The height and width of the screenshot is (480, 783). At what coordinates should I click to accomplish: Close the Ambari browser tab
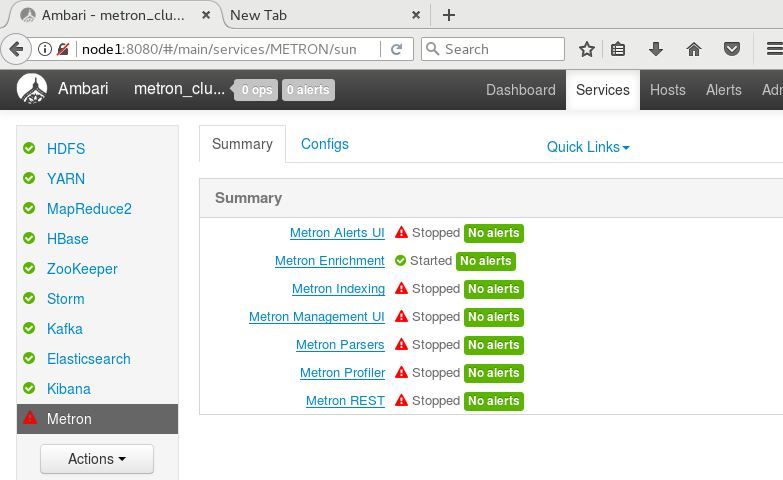(206, 15)
